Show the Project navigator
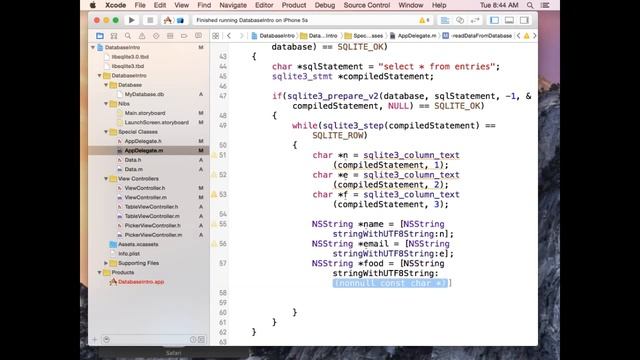 click(x=100, y=36)
